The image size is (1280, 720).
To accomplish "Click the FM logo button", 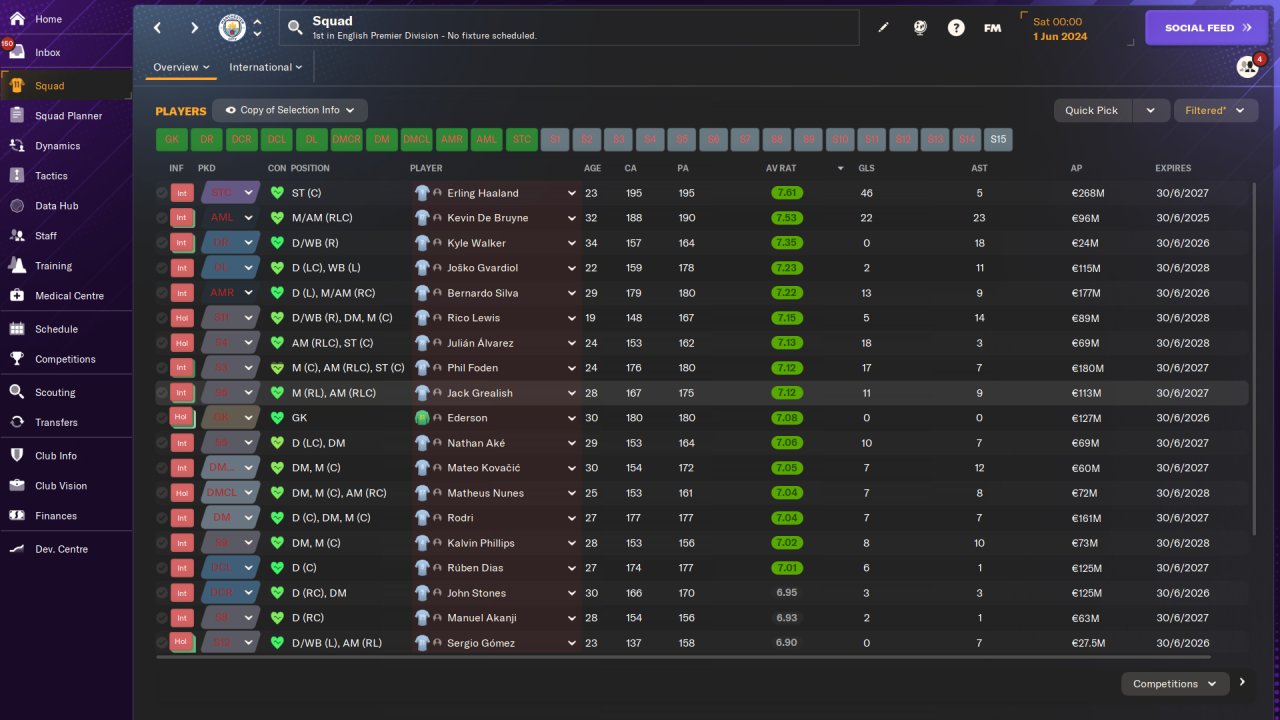I will (992, 28).
